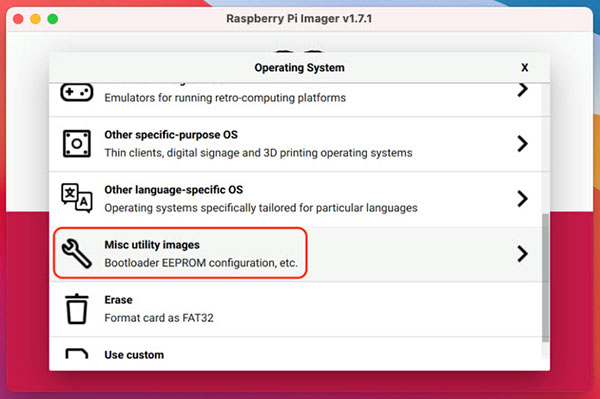Expand Other specific-purpose OS chevron
This screenshot has width=600, height=399.
coord(522,144)
